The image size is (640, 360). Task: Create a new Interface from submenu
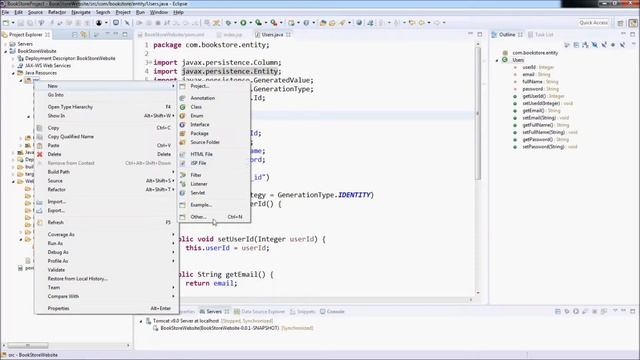coord(214,124)
